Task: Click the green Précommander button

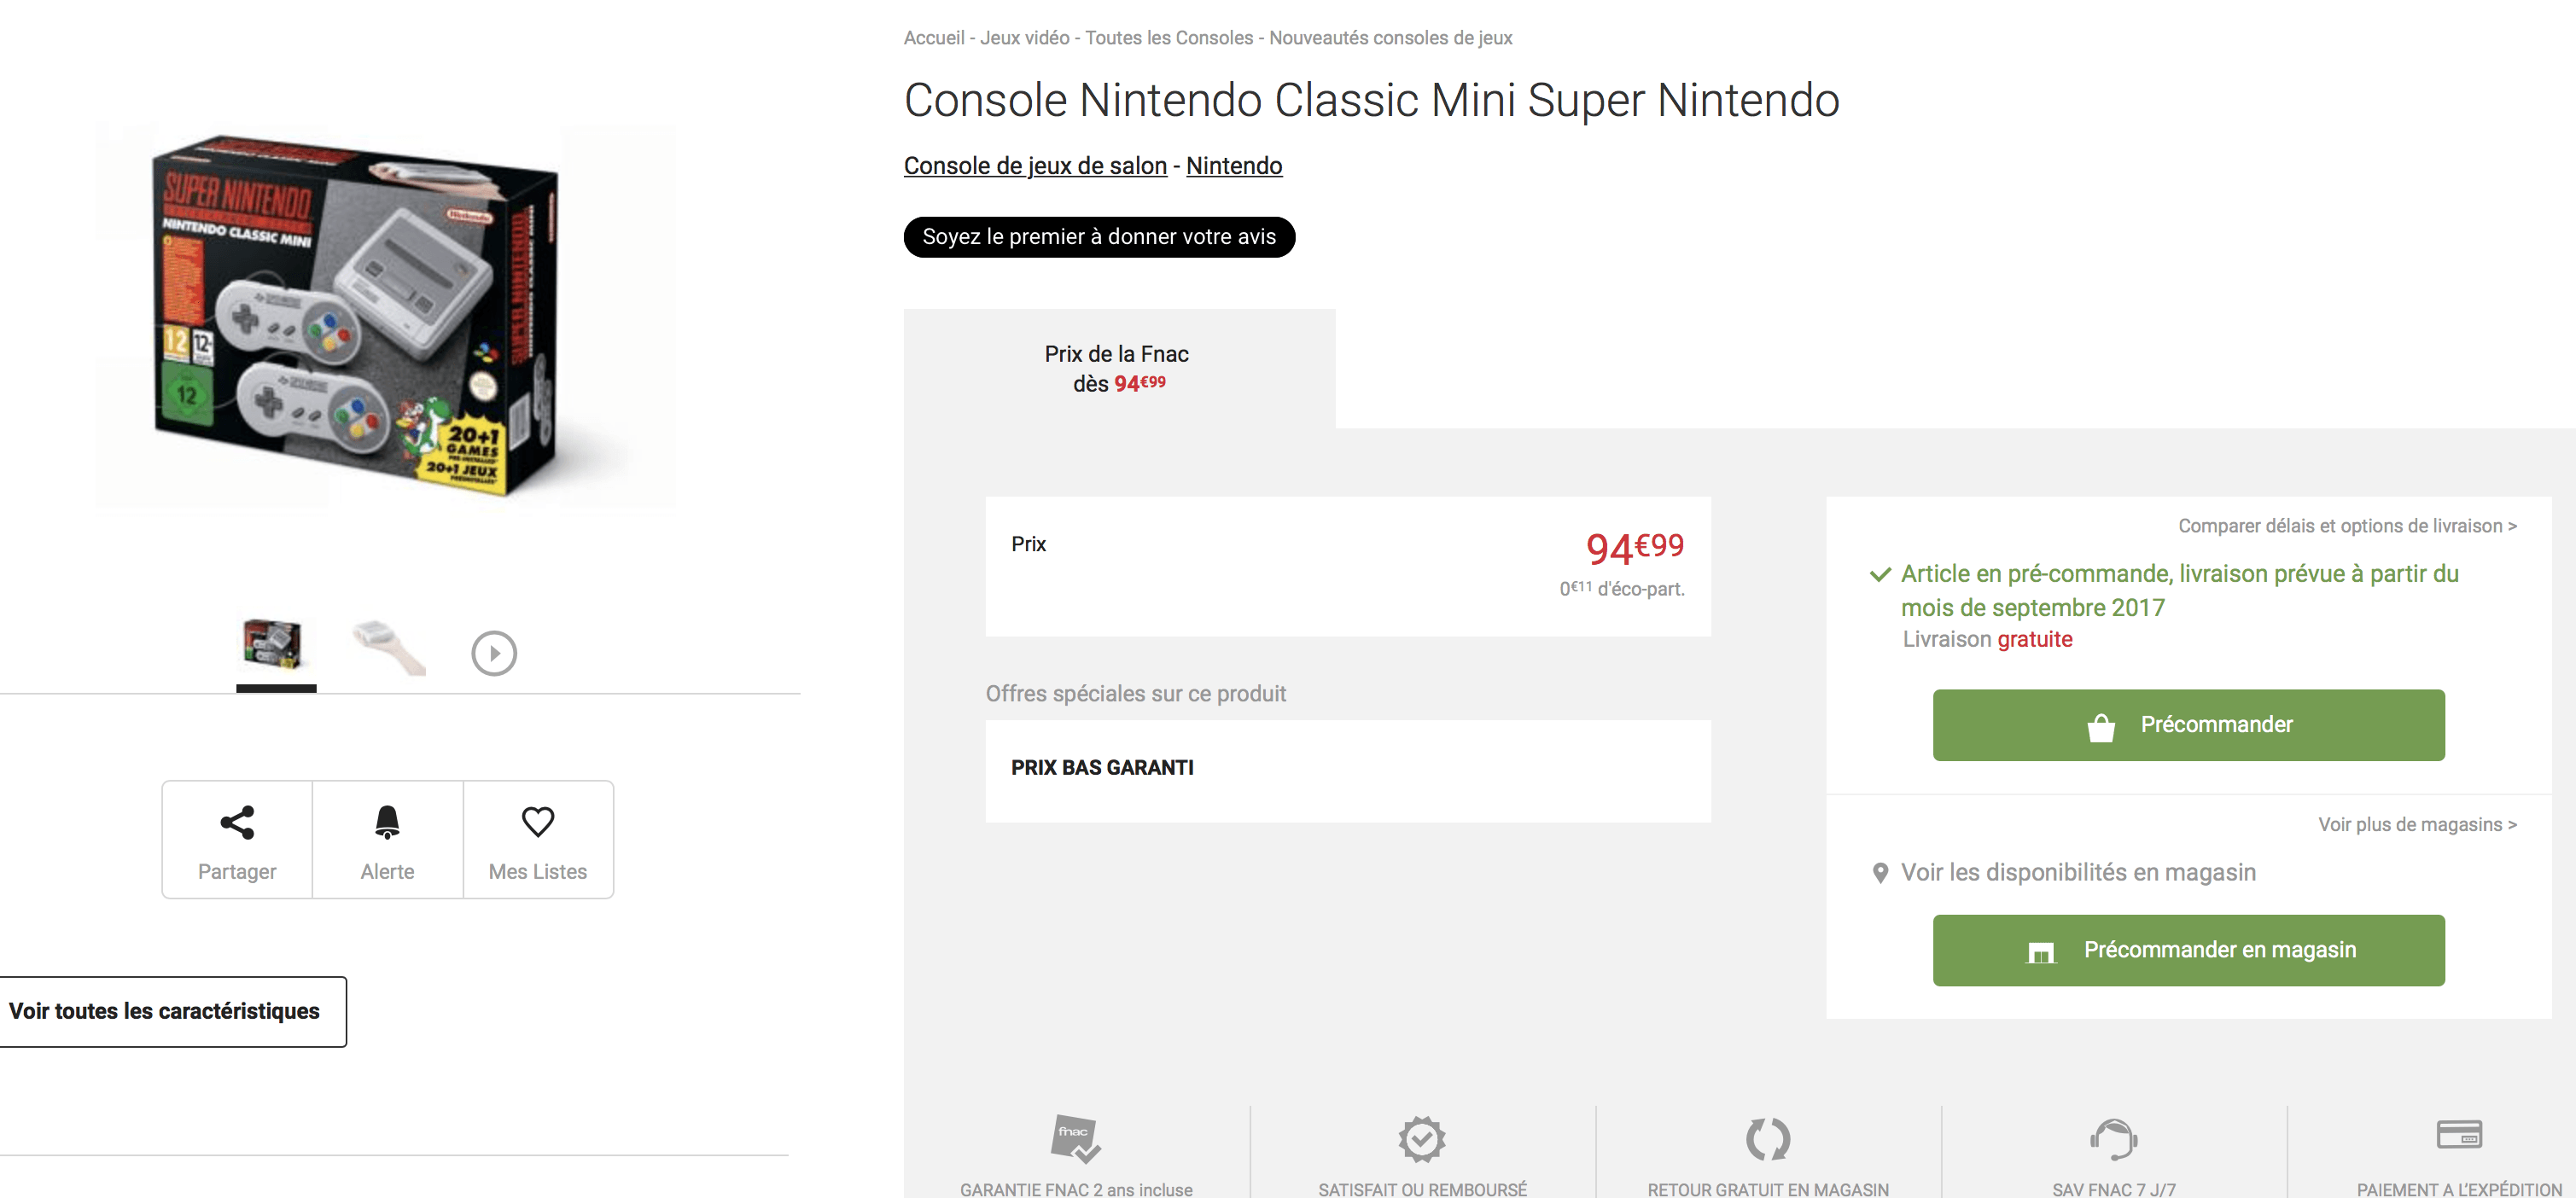Action: pyautogui.click(x=2188, y=725)
